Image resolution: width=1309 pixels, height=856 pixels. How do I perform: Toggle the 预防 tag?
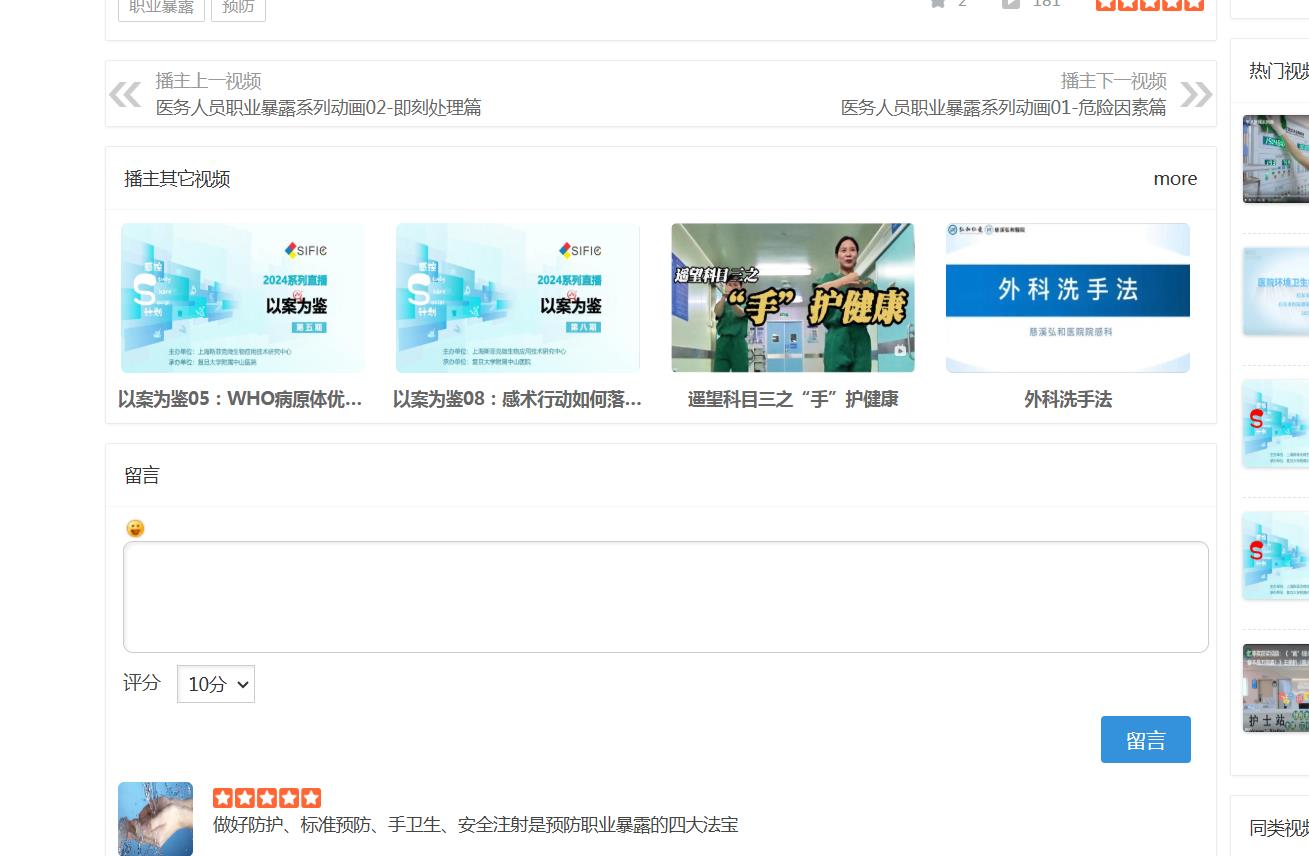(237, 3)
